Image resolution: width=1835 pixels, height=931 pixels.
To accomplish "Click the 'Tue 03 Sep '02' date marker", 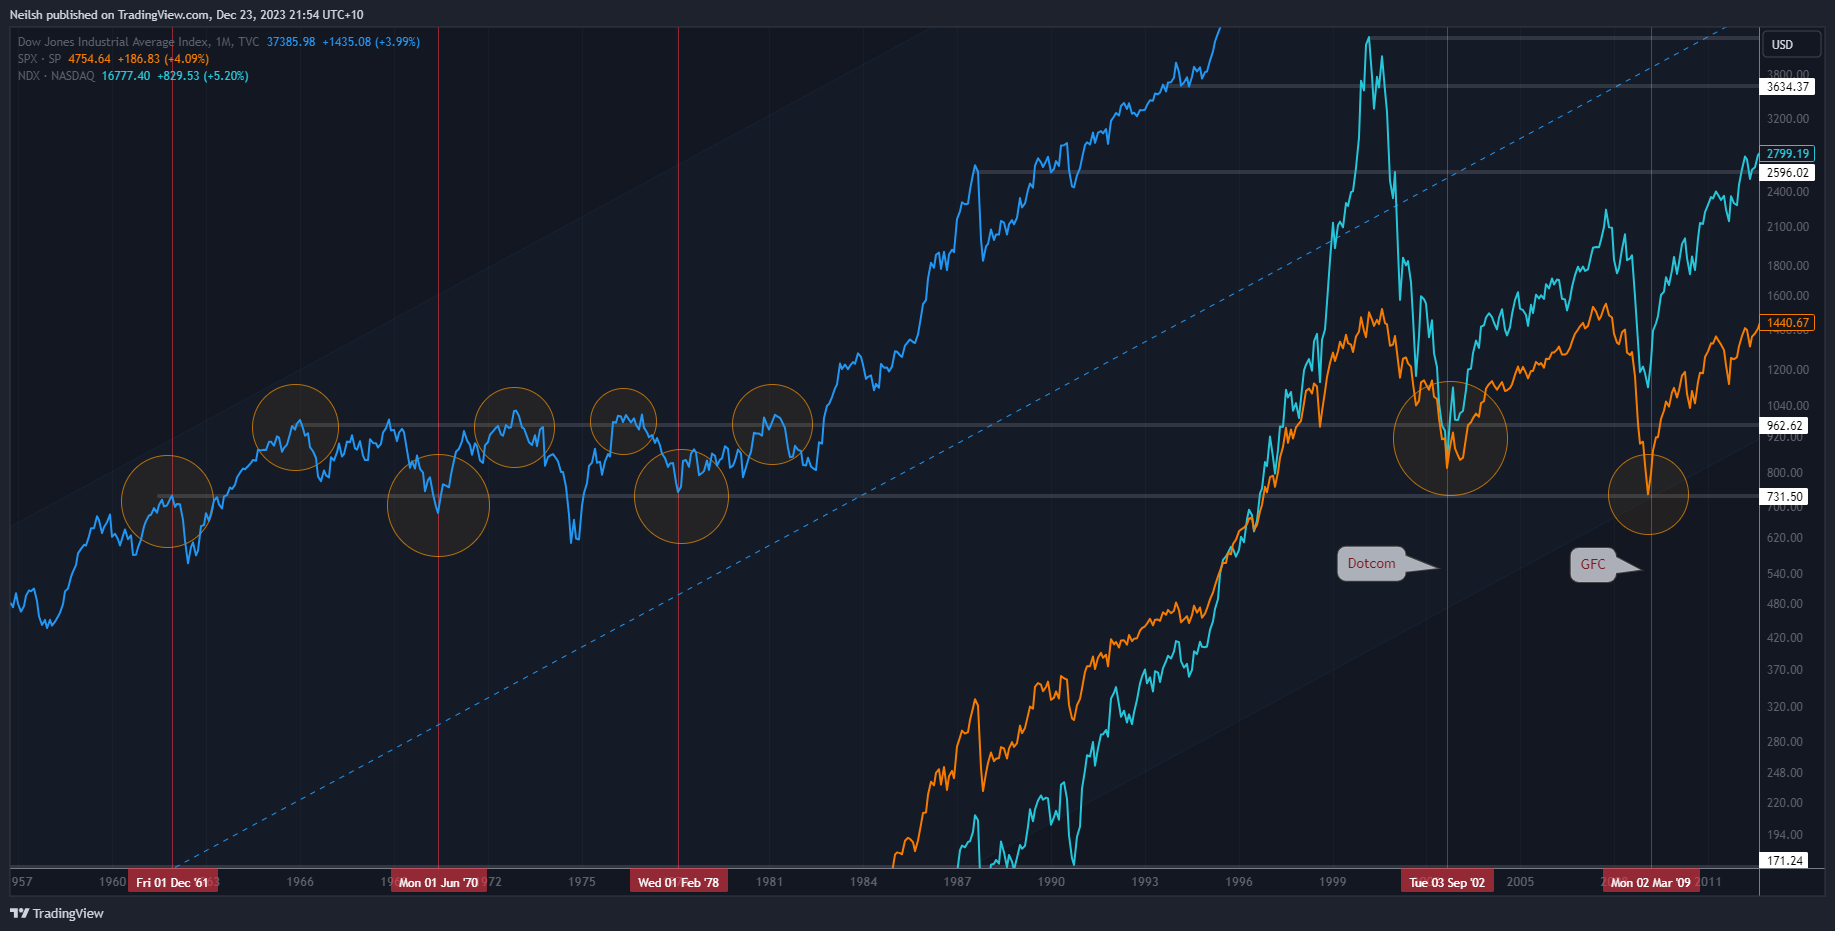I will tap(1447, 882).
